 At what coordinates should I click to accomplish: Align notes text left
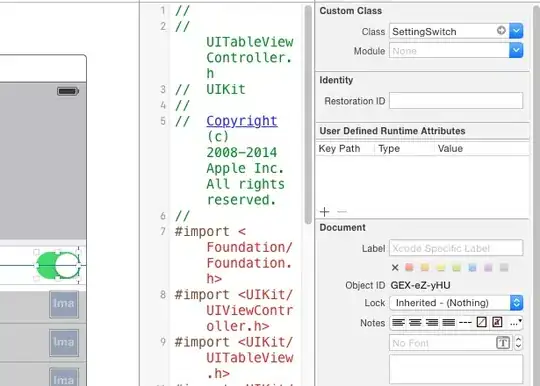point(398,323)
